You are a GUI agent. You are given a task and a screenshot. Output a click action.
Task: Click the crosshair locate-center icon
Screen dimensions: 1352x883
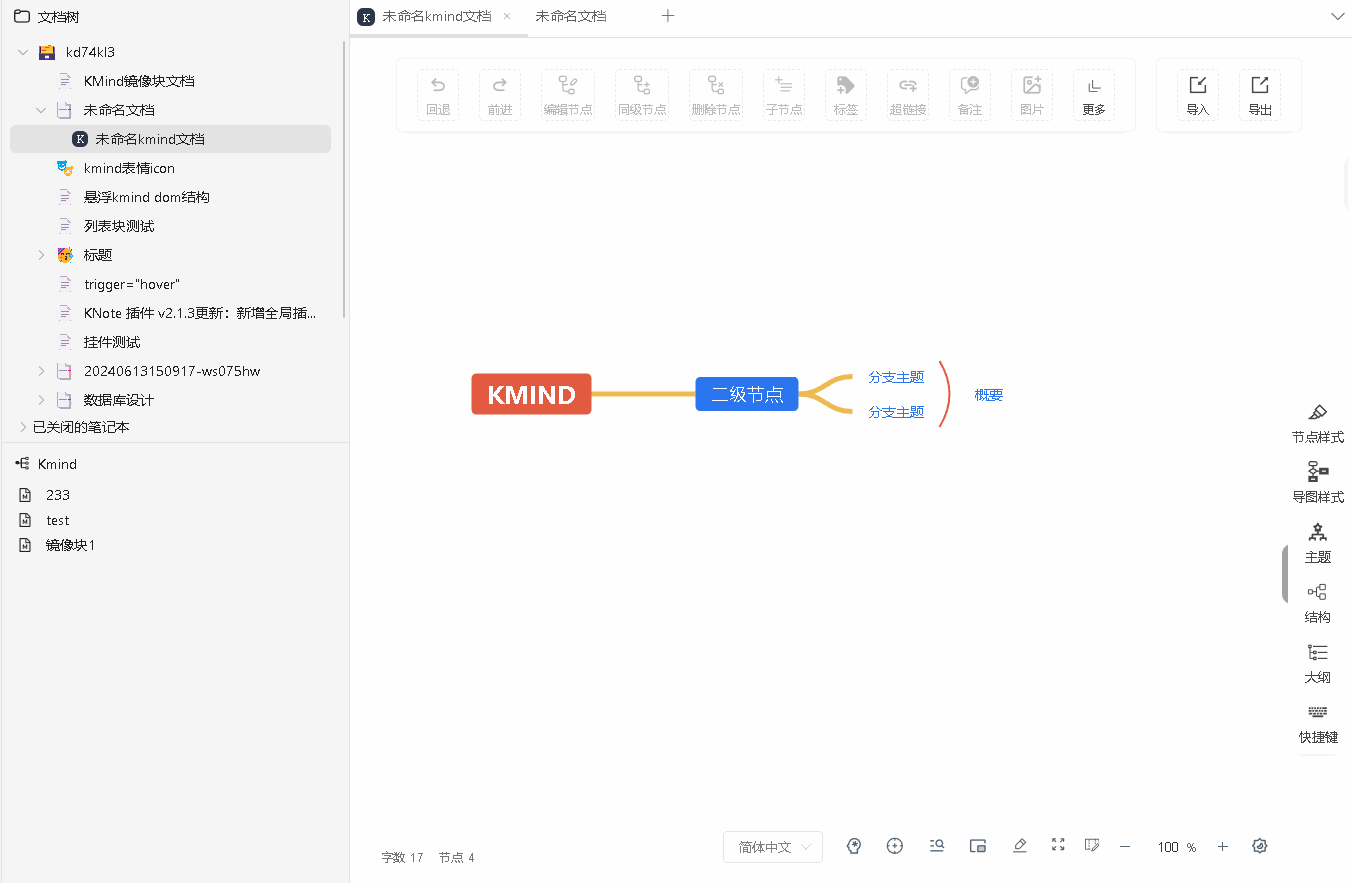point(895,846)
